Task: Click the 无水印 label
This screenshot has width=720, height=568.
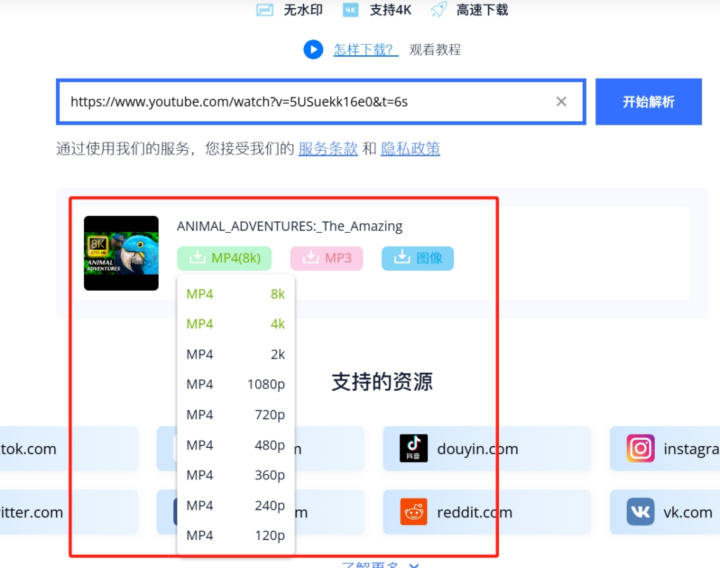Action: 303,10
